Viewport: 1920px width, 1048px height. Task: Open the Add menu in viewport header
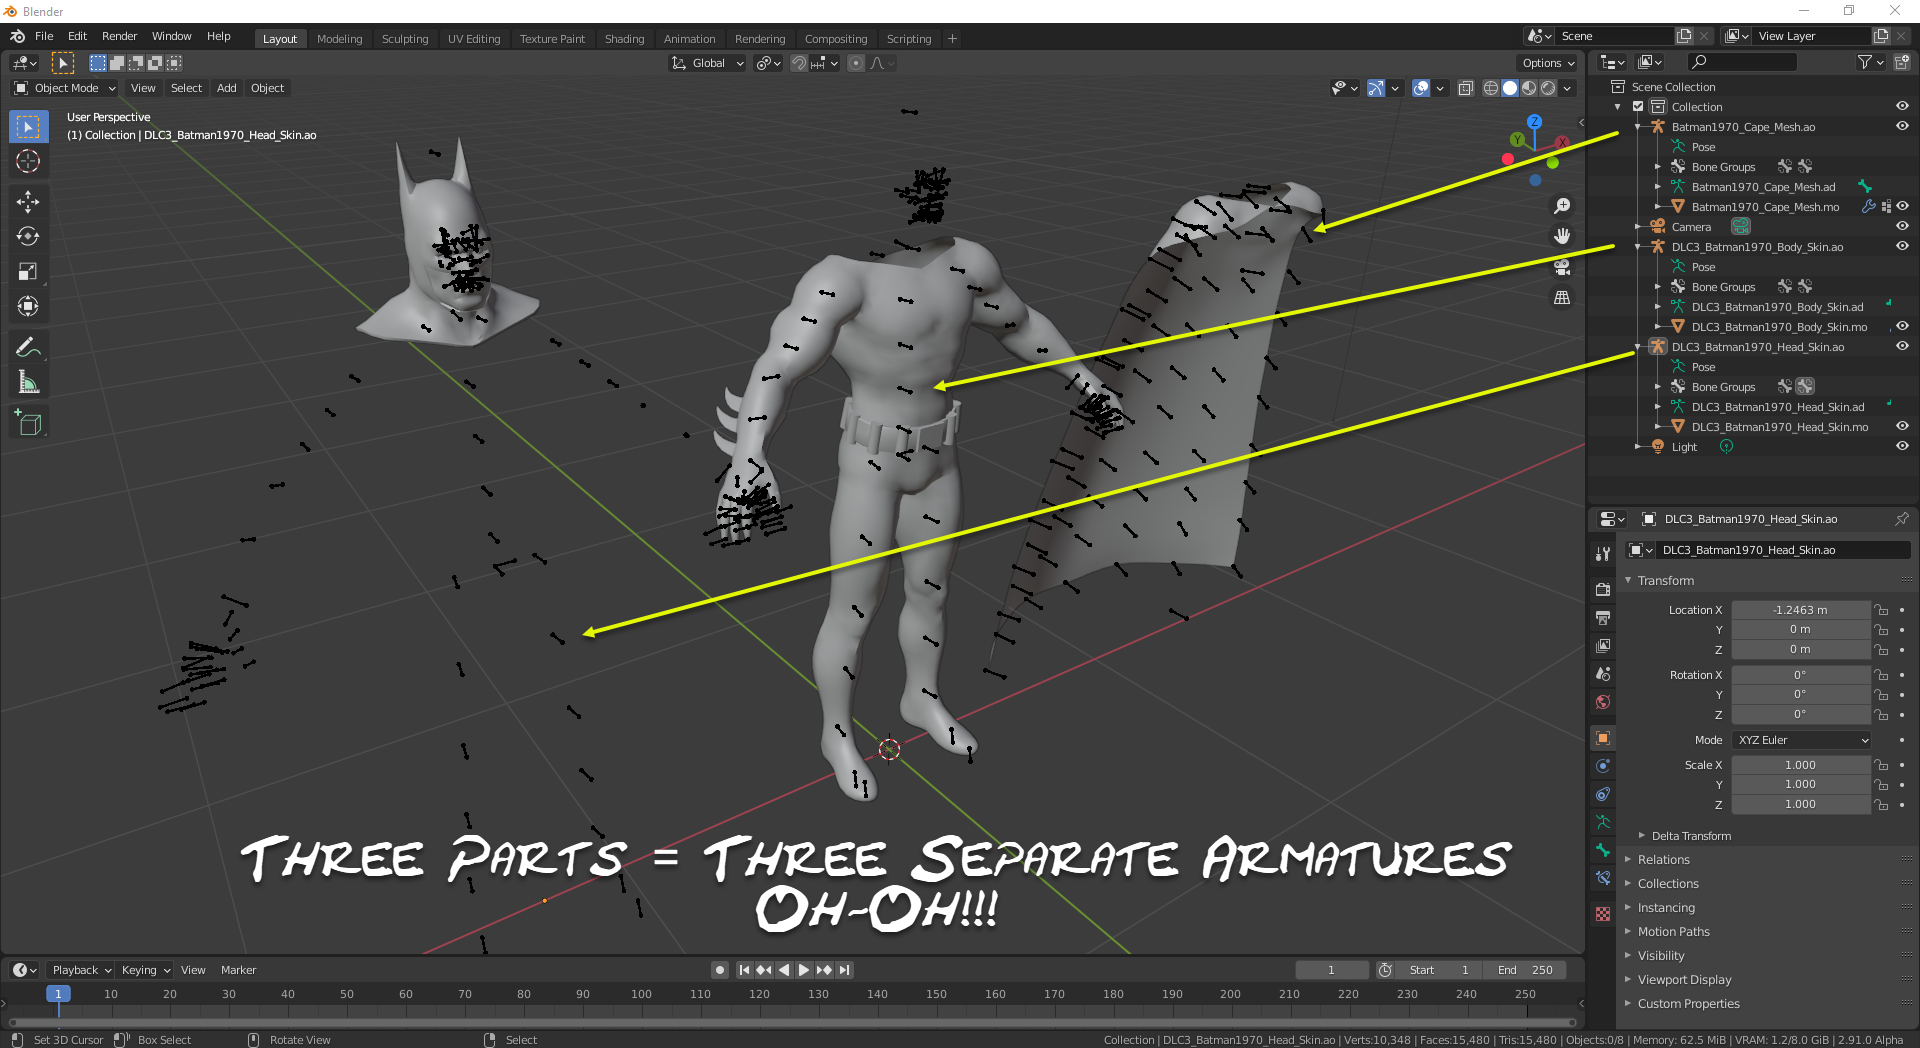pyautogui.click(x=227, y=88)
